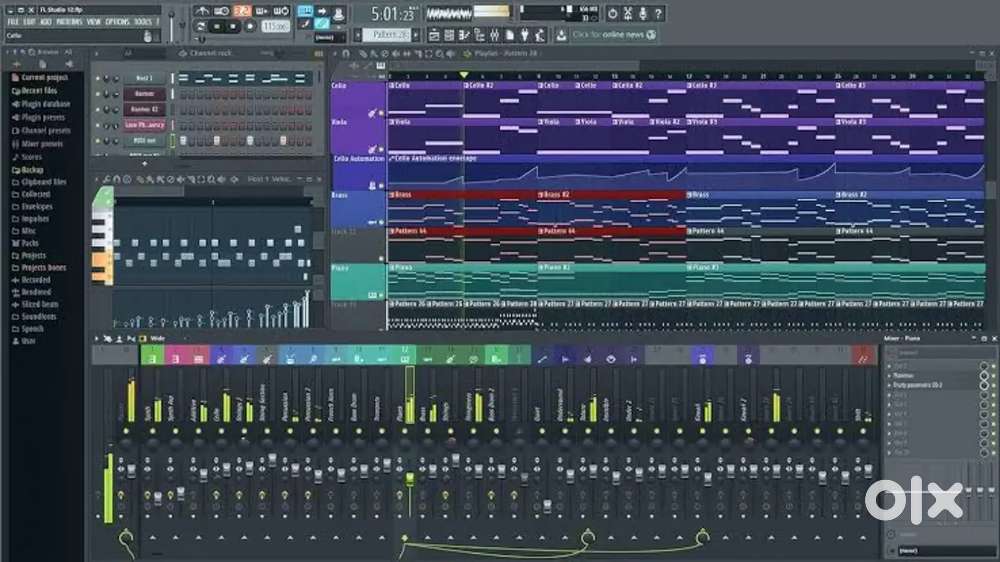This screenshot has height=562, width=1000.
Task: Disable the Fruity parametric EQ 2 slot
Action: pos(994,385)
